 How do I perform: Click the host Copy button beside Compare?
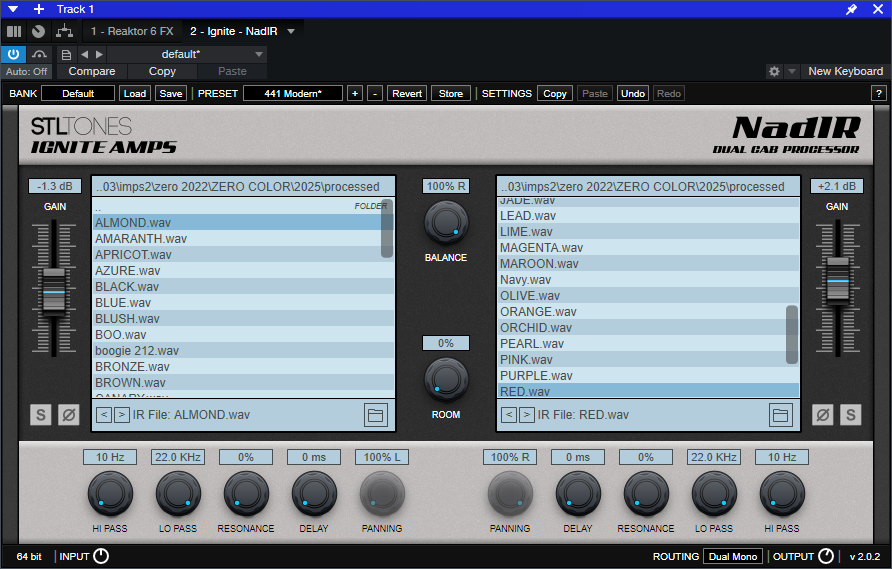coord(162,72)
